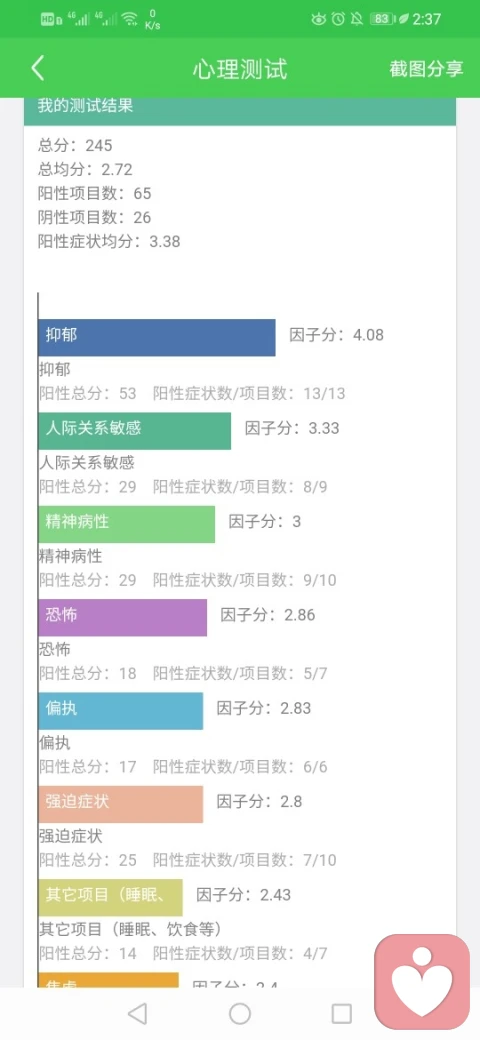The height and width of the screenshot is (1040, 480).
Task: Tap the eye comfort status icon
Action: (318, 19)
